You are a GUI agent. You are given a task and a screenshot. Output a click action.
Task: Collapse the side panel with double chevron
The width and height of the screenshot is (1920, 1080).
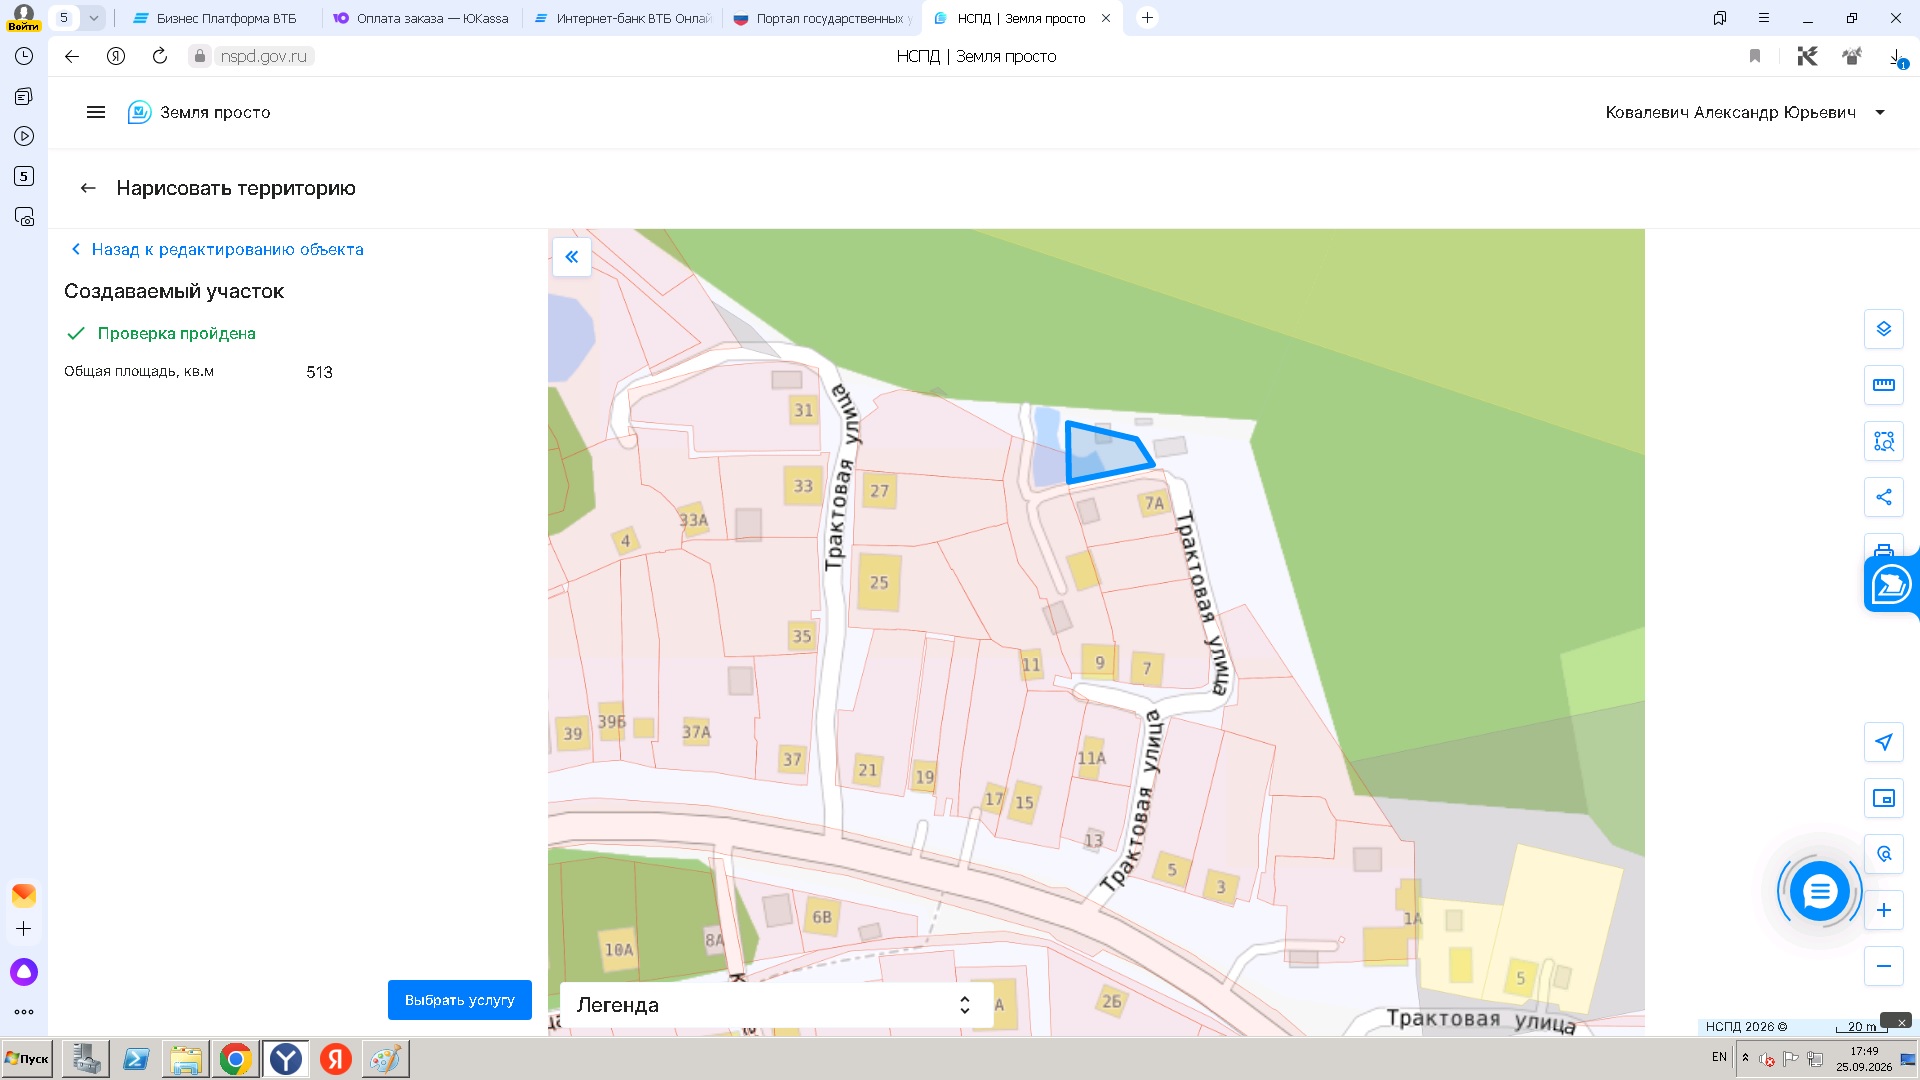pos(572,257)
